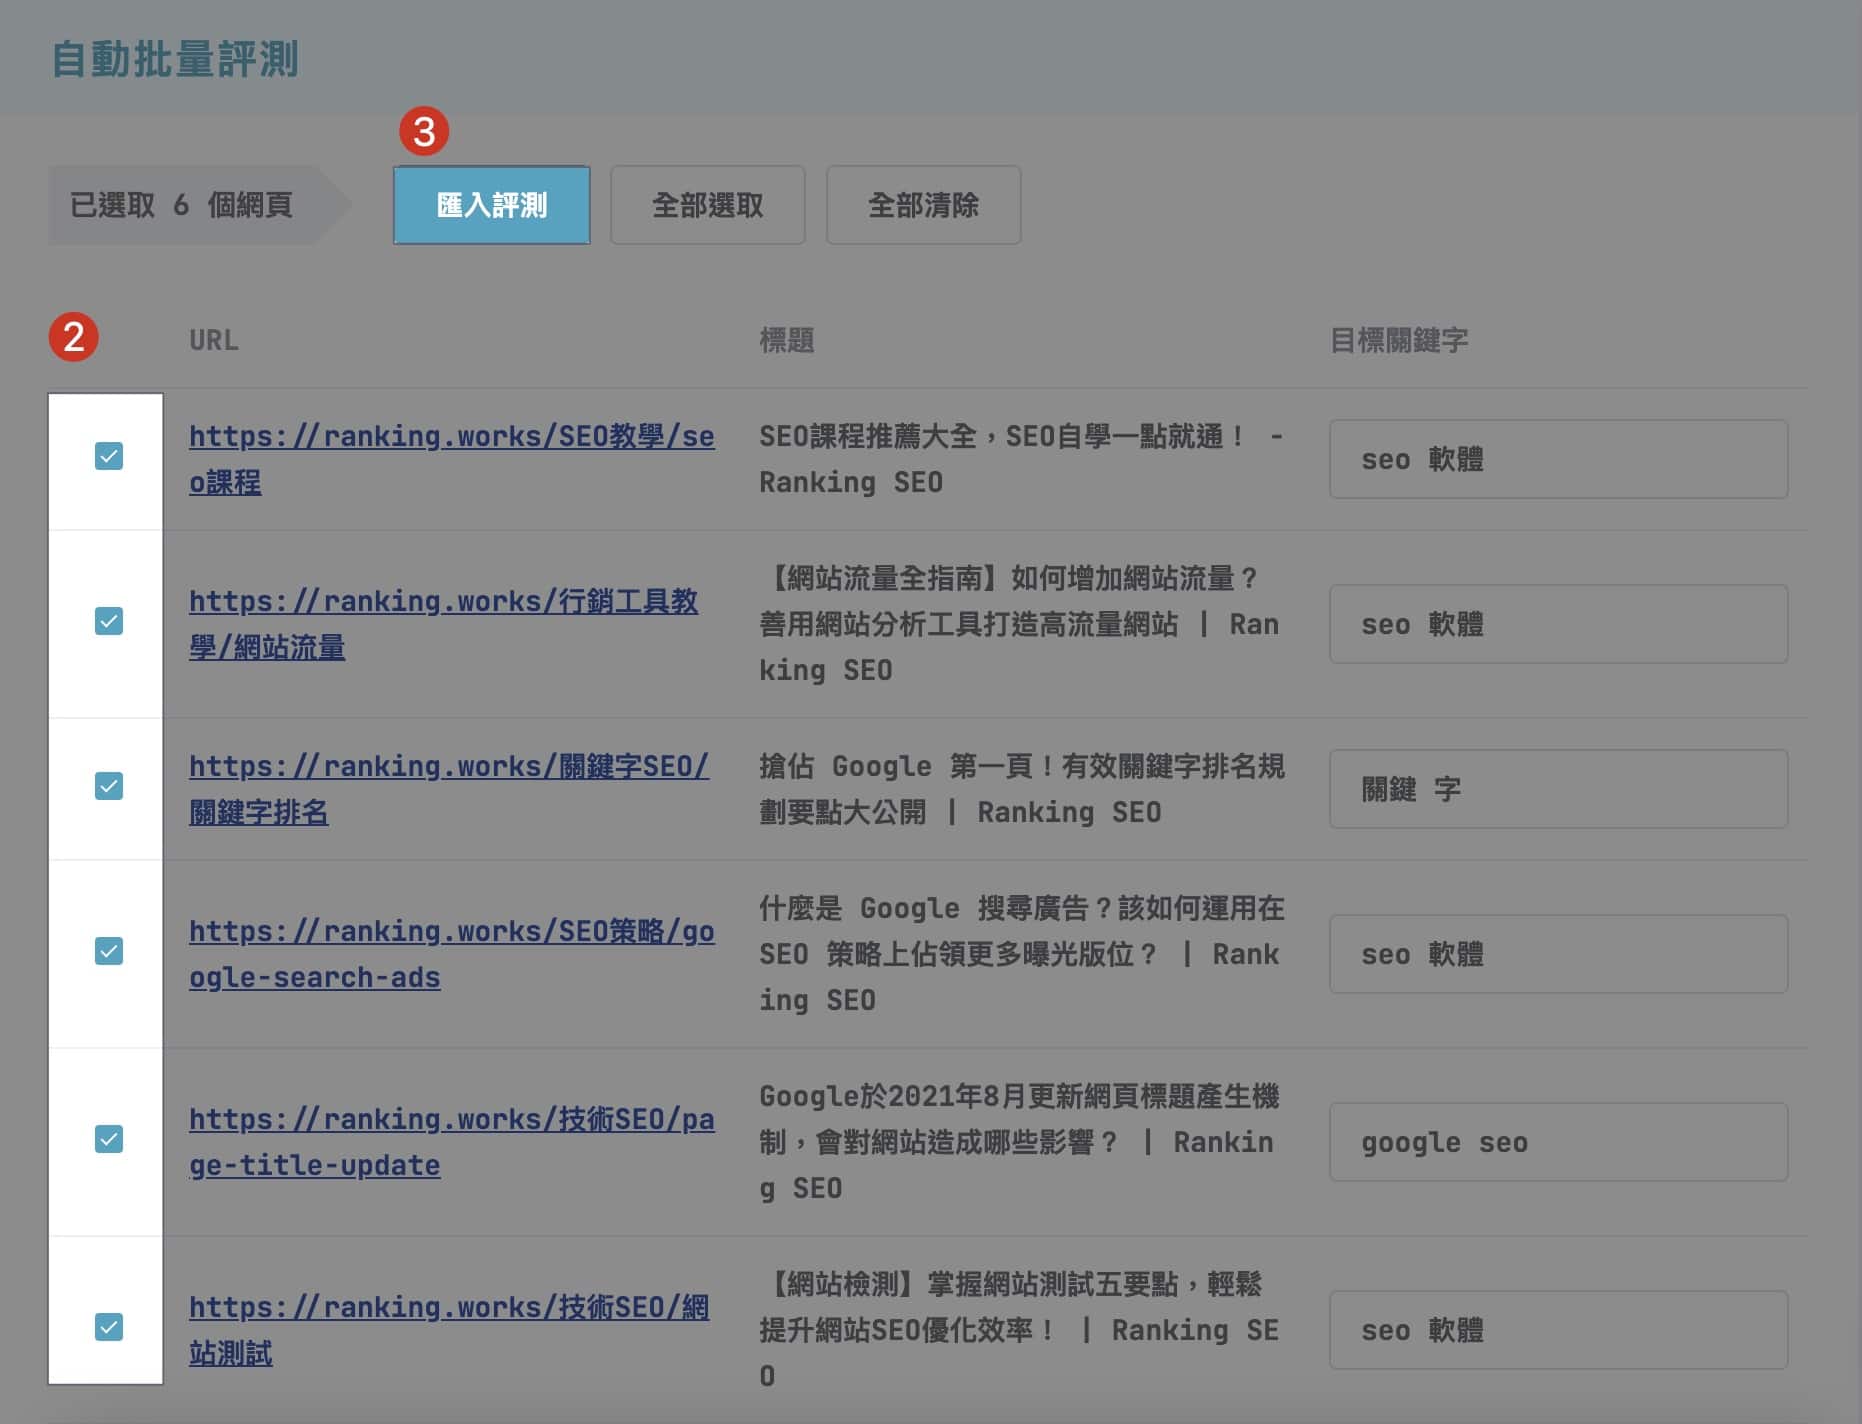Click the 關鍵 字 target keyword field
1862x1424 pixels.
click(1557, 789)
